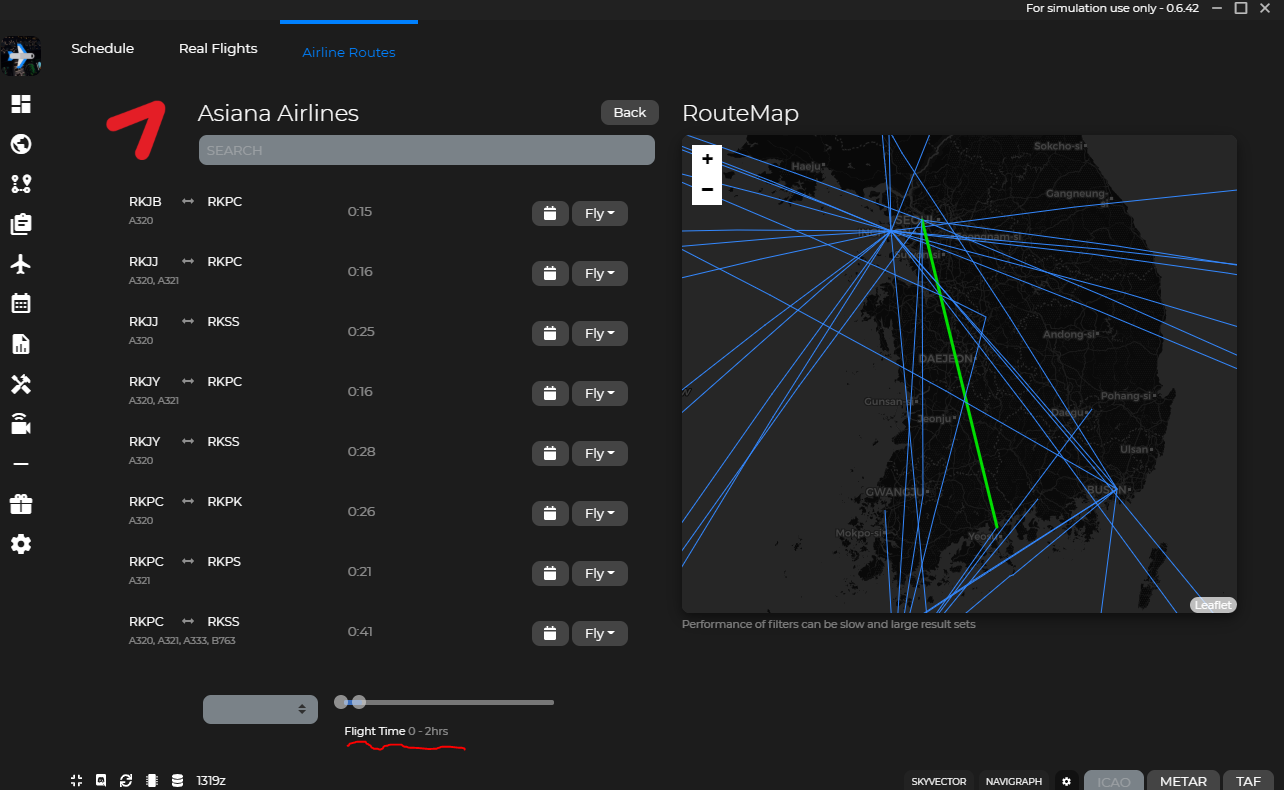Click the NAVIGRAPH button

[x=1014, y=781]
